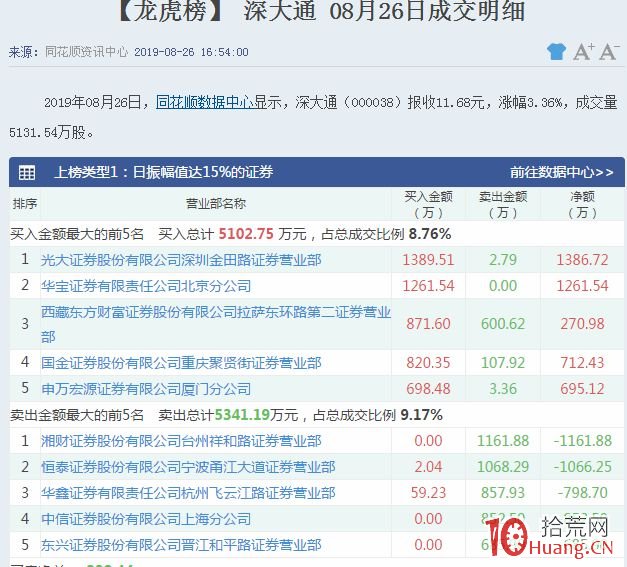Click buy amount cell 820.35
This screenshot has height=567, width=627.
tap(428, 363)
